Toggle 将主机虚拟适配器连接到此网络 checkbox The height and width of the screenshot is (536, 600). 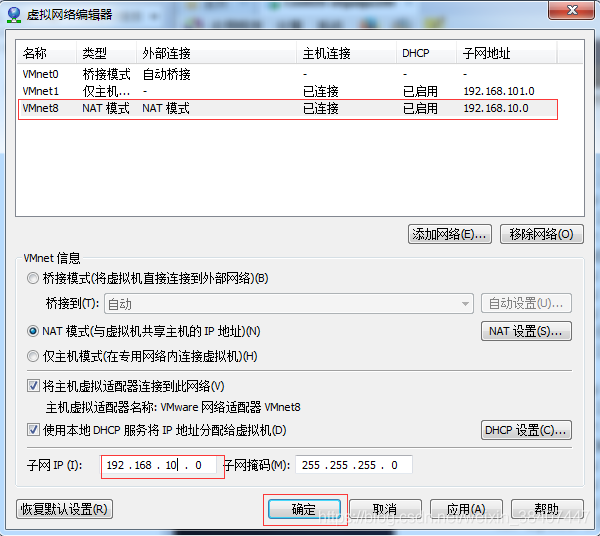point(33,386)
